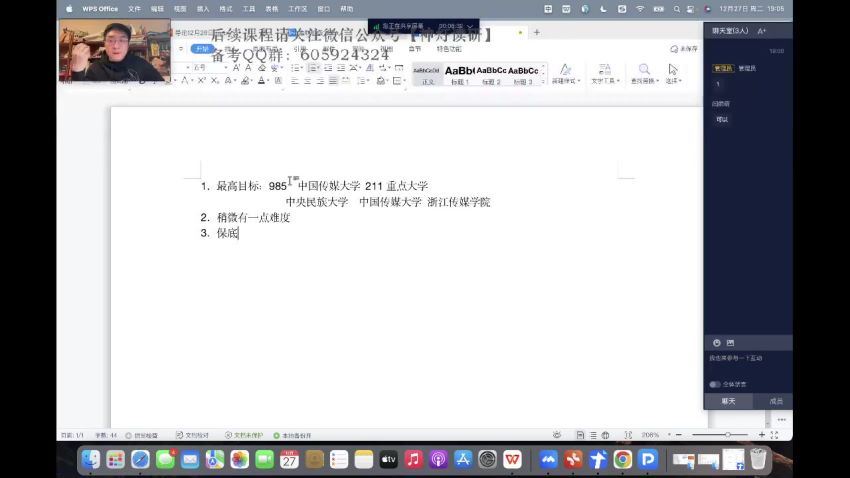Image resolution: width=850 pixels, height=478 pixels.
Task: Open the 编辑 menu in menu bar
Action: [x=157, y=9]
